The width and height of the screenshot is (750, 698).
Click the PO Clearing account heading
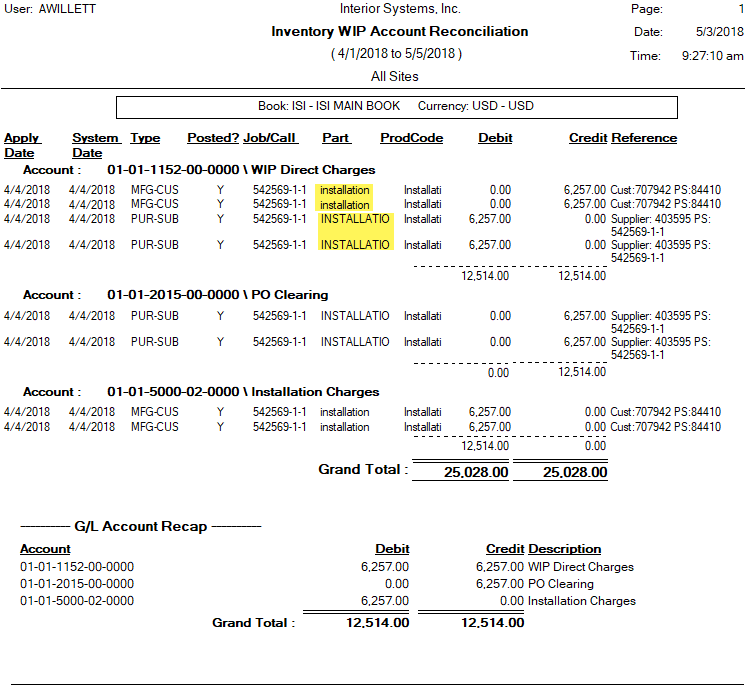[x=218, y=295]
